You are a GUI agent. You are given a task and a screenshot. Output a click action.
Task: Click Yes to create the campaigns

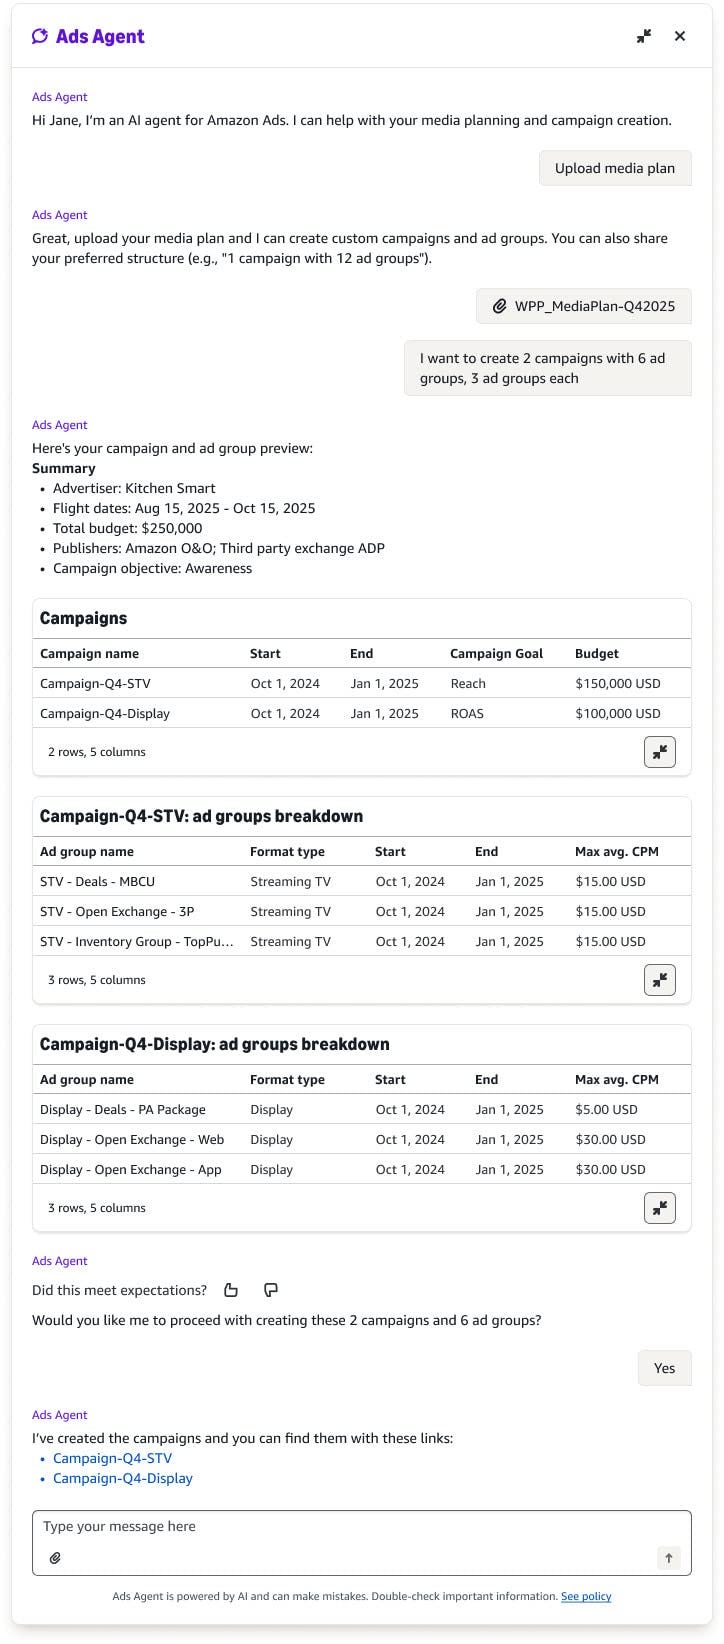tap(664, 1367)
